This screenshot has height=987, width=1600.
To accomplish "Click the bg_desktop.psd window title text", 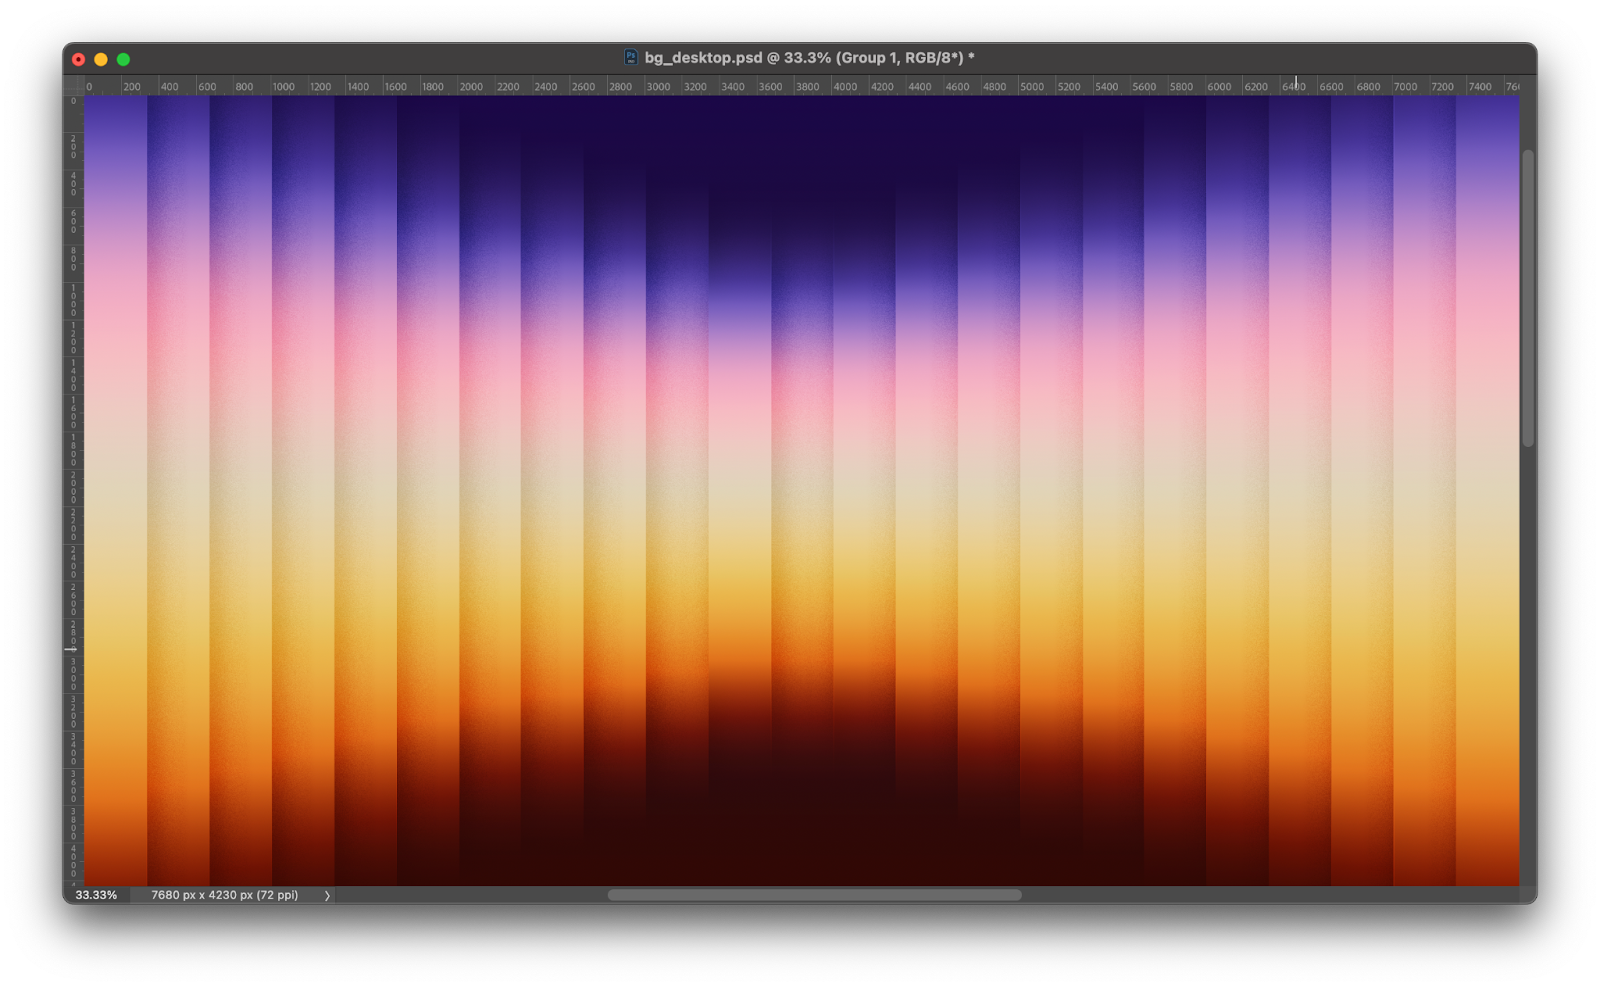I will [809, 58].
